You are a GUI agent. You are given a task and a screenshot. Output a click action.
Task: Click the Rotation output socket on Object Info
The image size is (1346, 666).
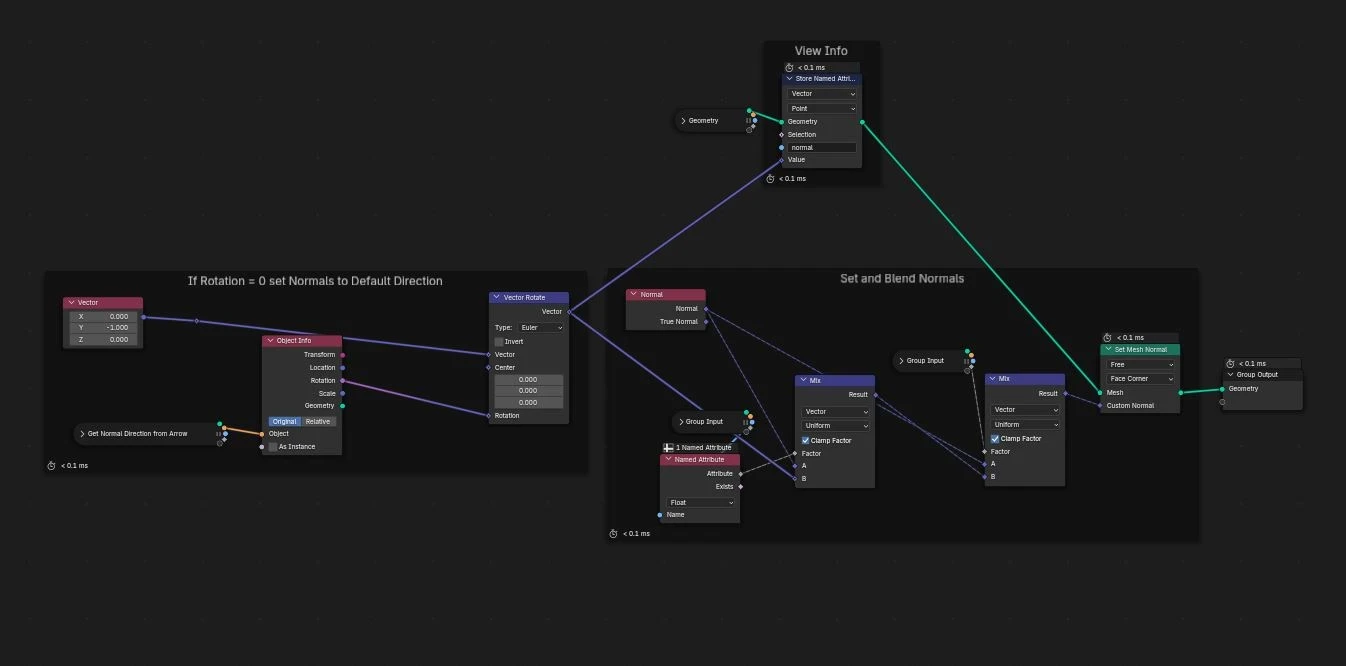click(x=343, y=381)
